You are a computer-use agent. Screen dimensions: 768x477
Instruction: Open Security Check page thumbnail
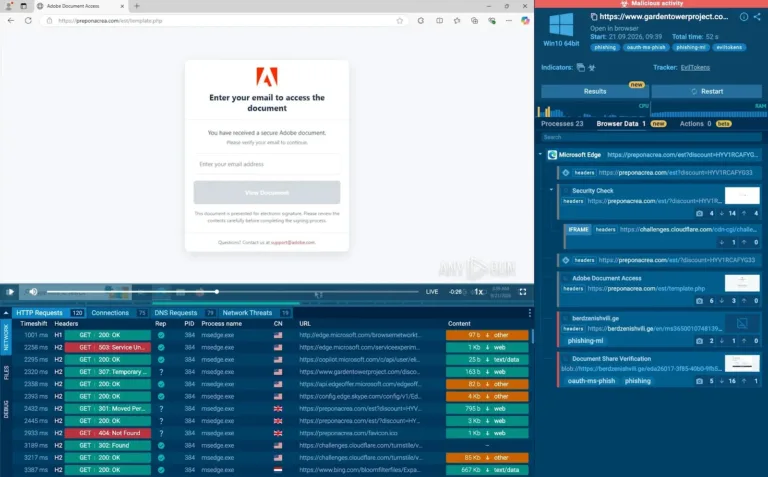(x=742, y=195)
